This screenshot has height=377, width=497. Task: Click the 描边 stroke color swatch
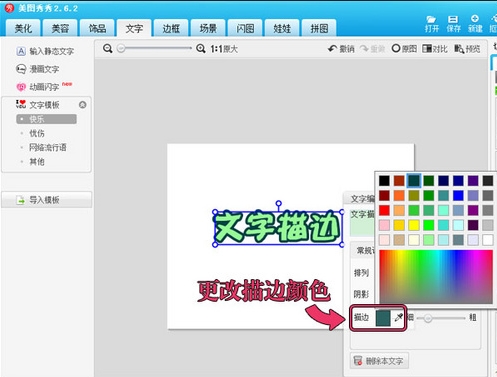point(383,318)
